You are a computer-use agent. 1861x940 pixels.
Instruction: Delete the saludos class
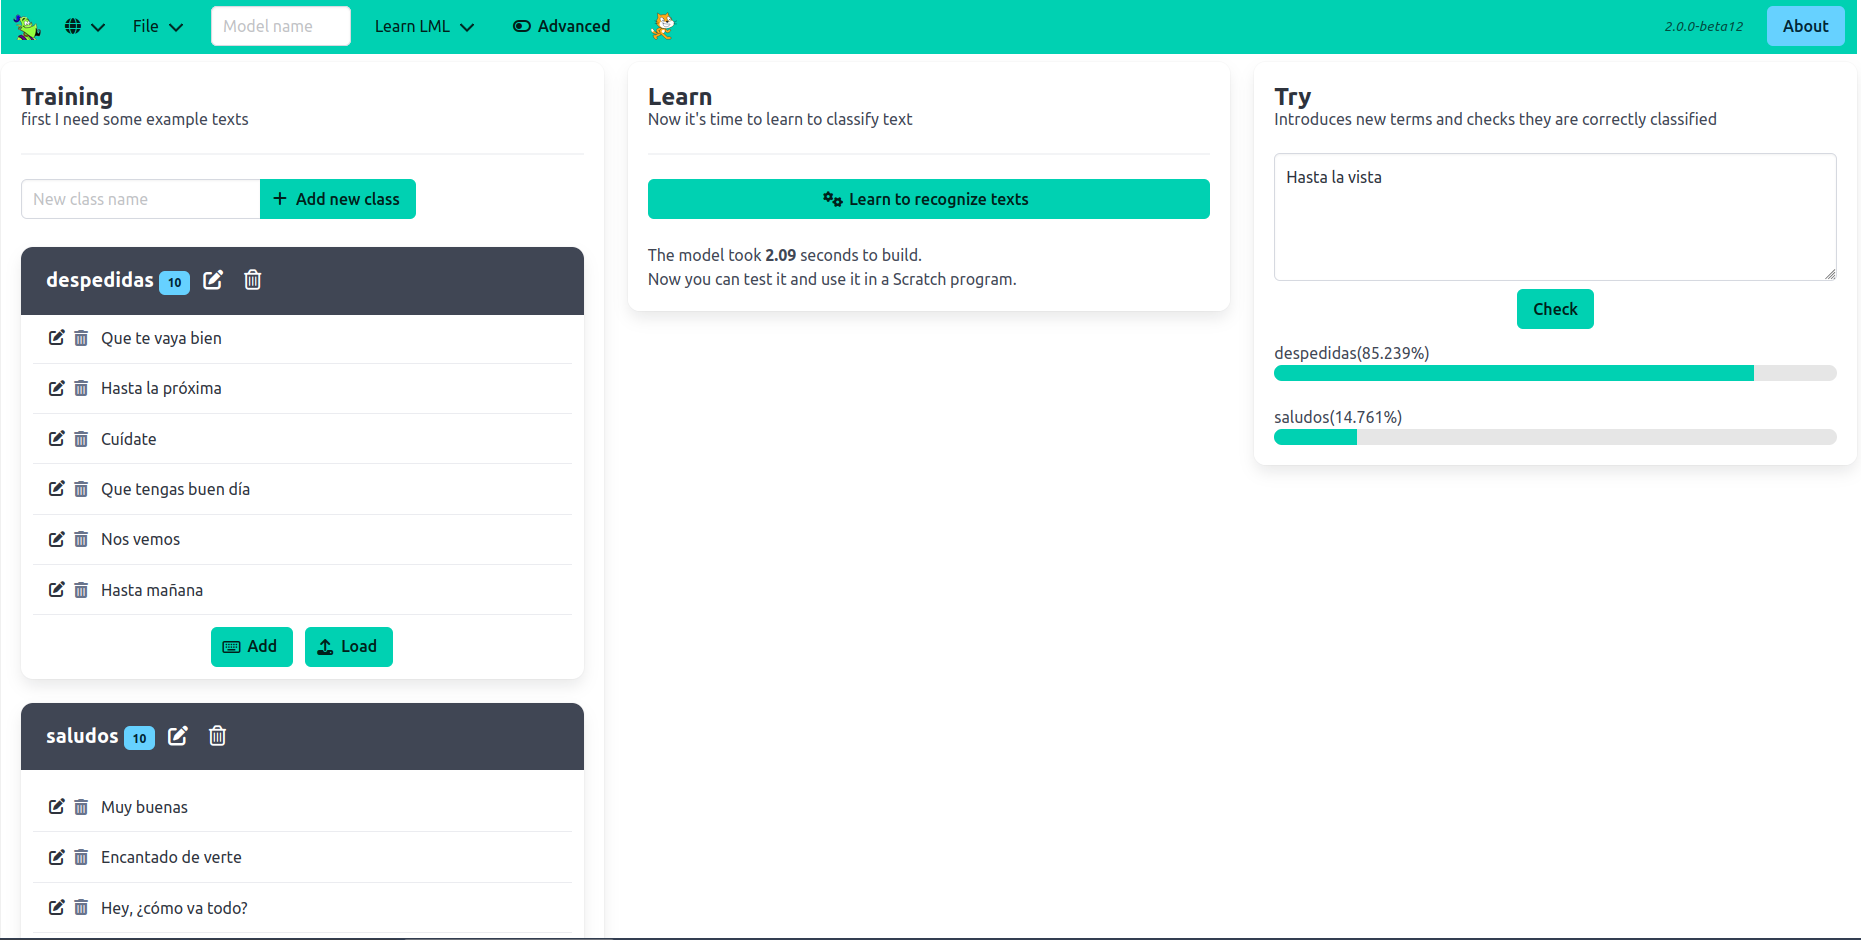pos(217,736)
